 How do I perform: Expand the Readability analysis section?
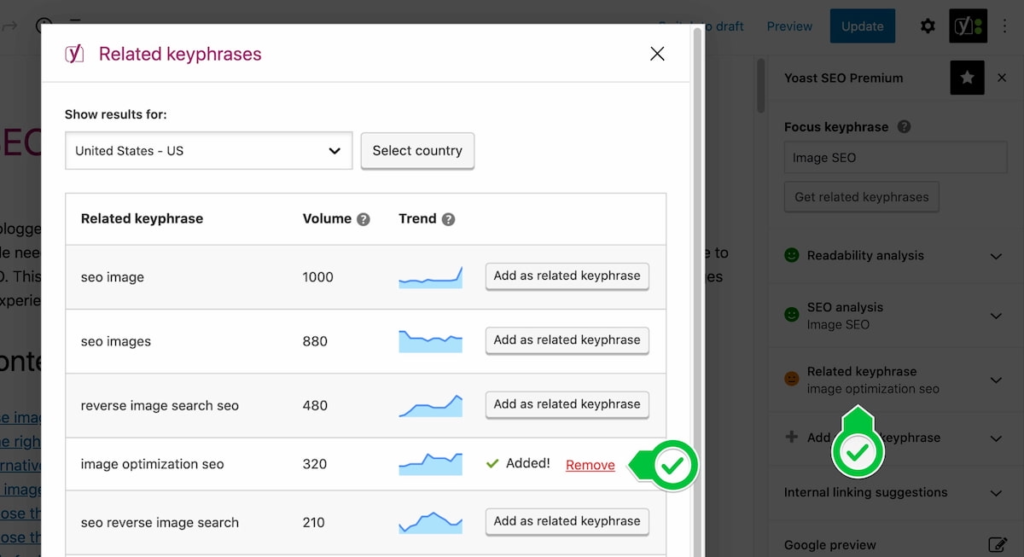995,256
